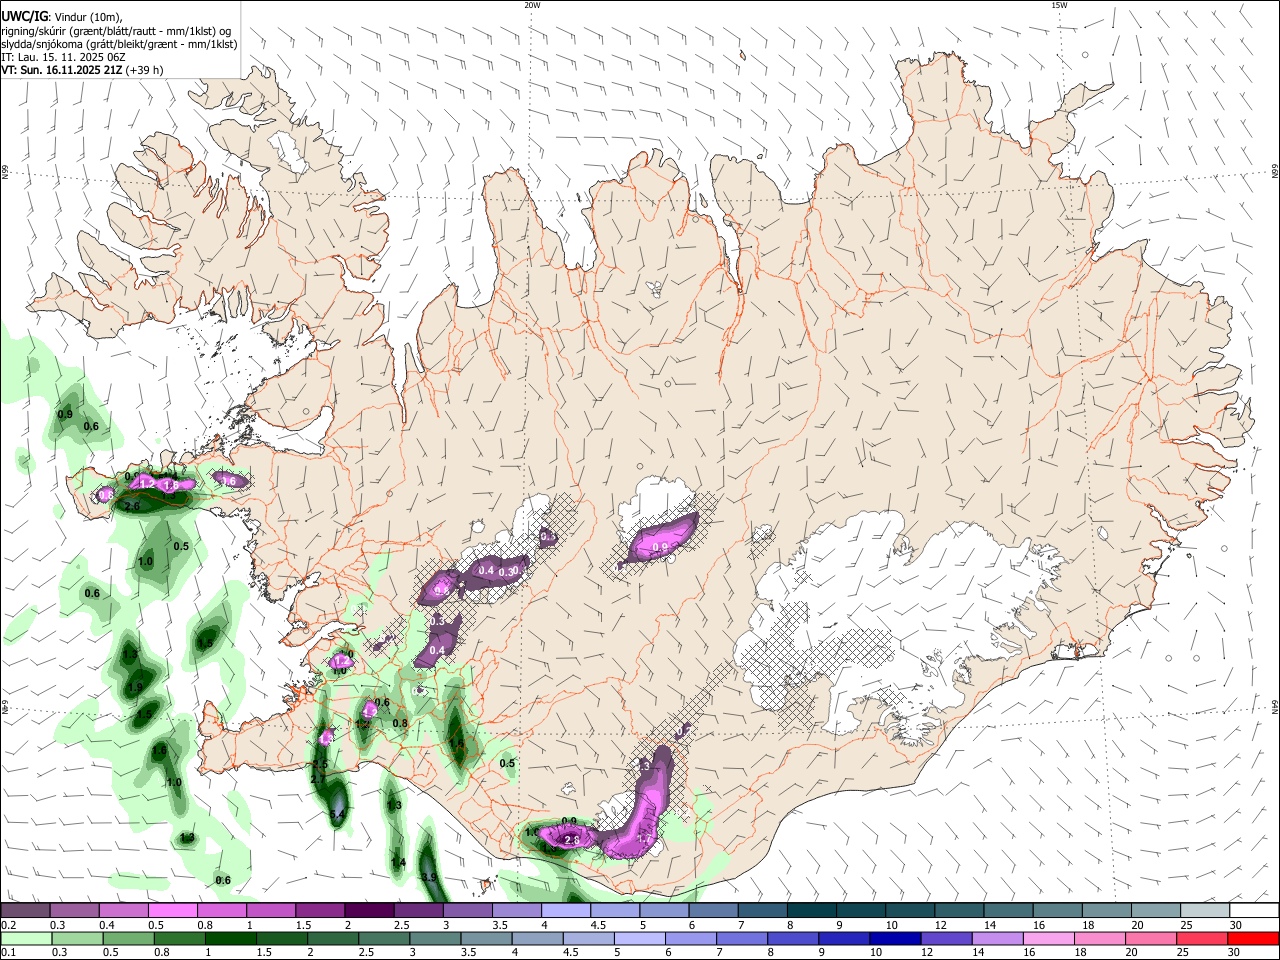Click the 20W longitude label at the top
1280x960 pixels.
[x=532, y=5]
